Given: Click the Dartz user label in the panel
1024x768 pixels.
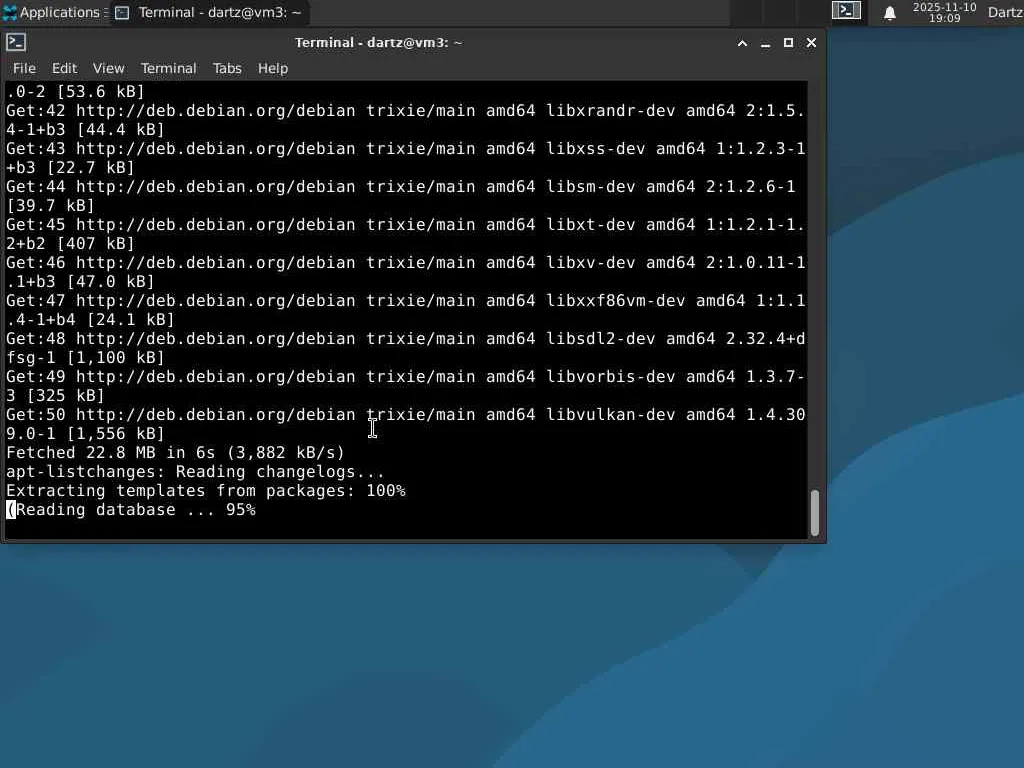Looking at the screenshot, I should (x=1005, y=12).
